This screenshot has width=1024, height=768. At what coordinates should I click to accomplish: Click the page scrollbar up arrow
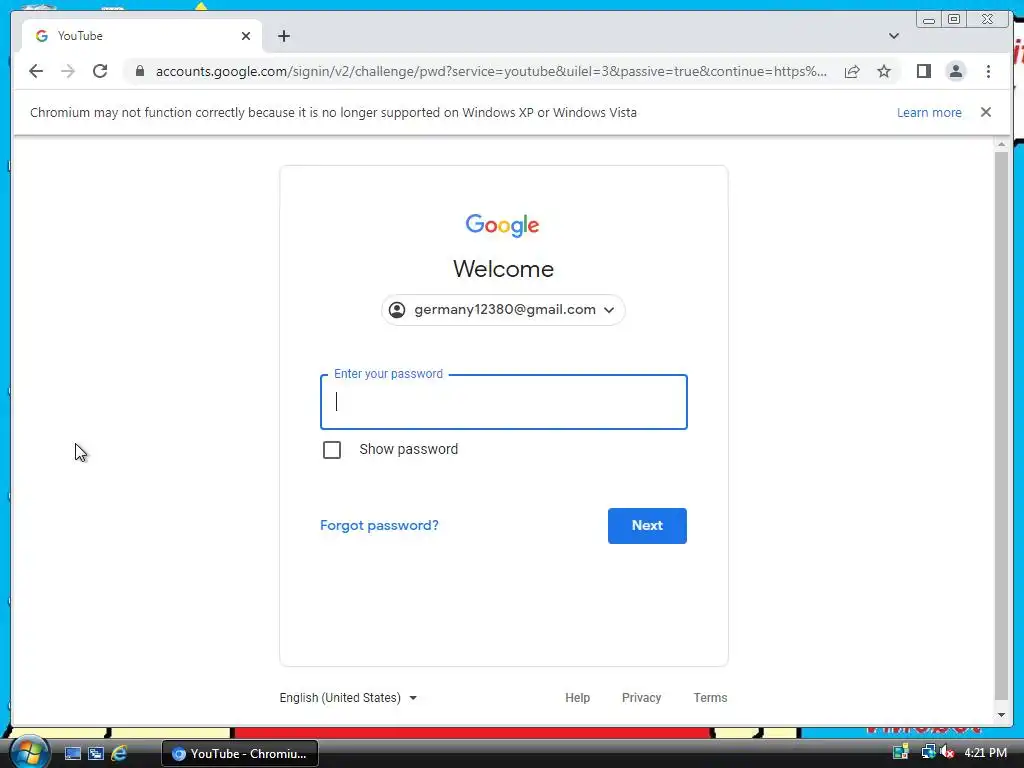[1001, 144]
